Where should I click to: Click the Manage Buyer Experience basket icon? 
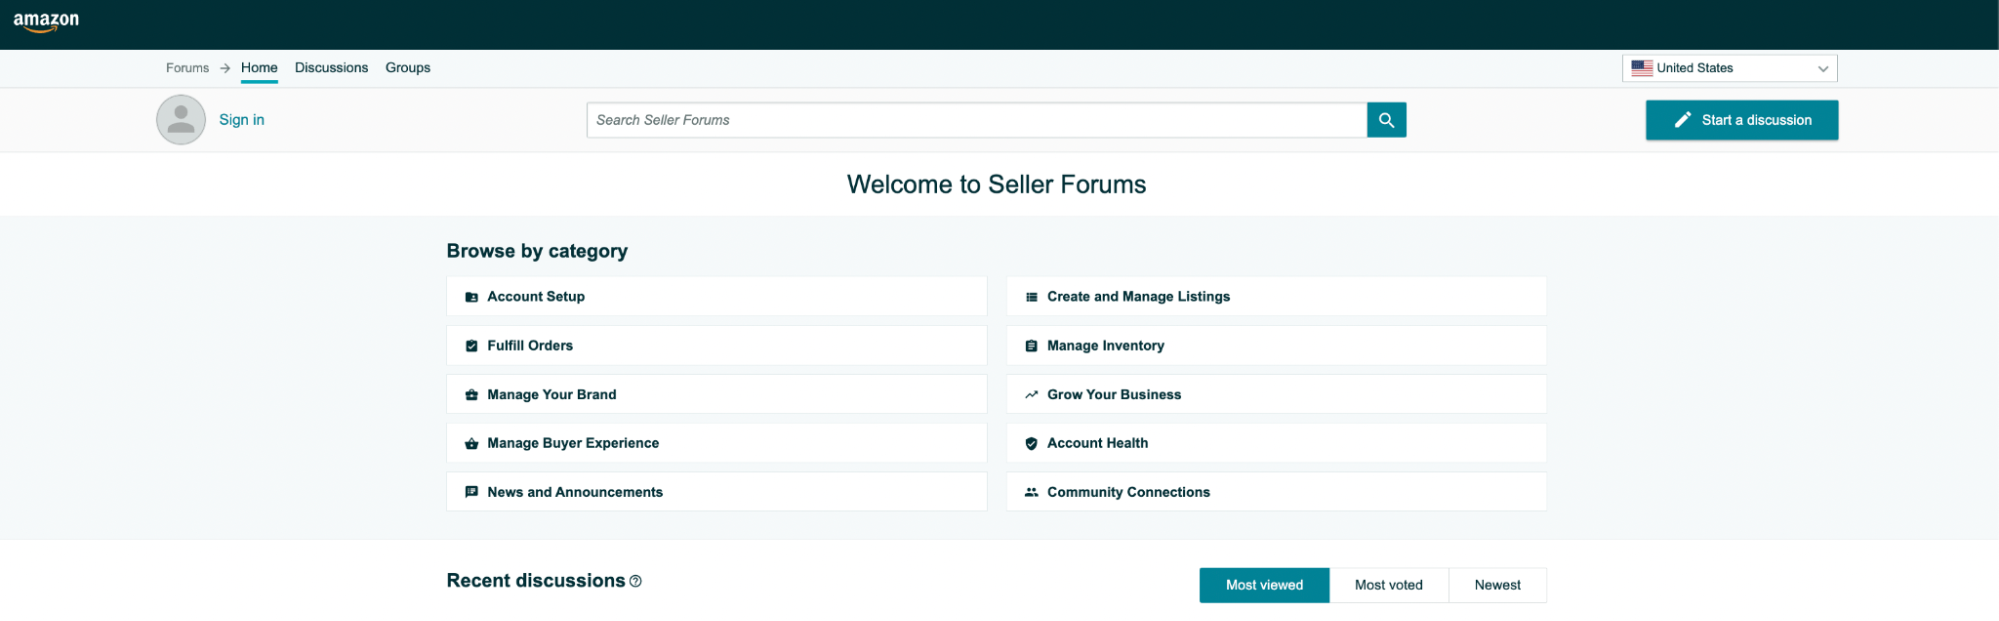pyautogui.click(x=471, y=444)
